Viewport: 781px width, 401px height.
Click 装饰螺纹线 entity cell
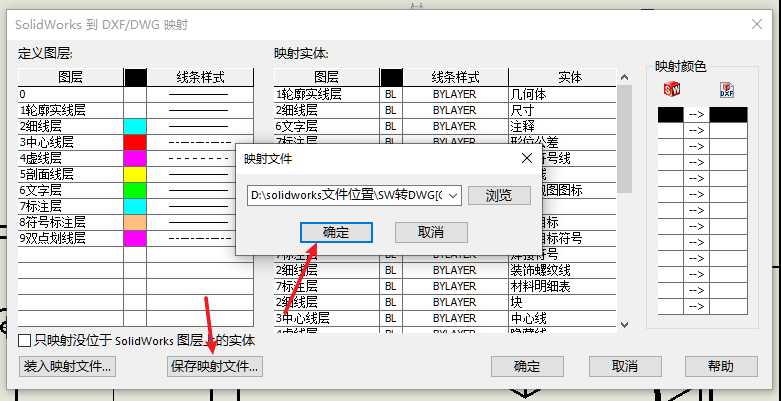coord(562,270)
